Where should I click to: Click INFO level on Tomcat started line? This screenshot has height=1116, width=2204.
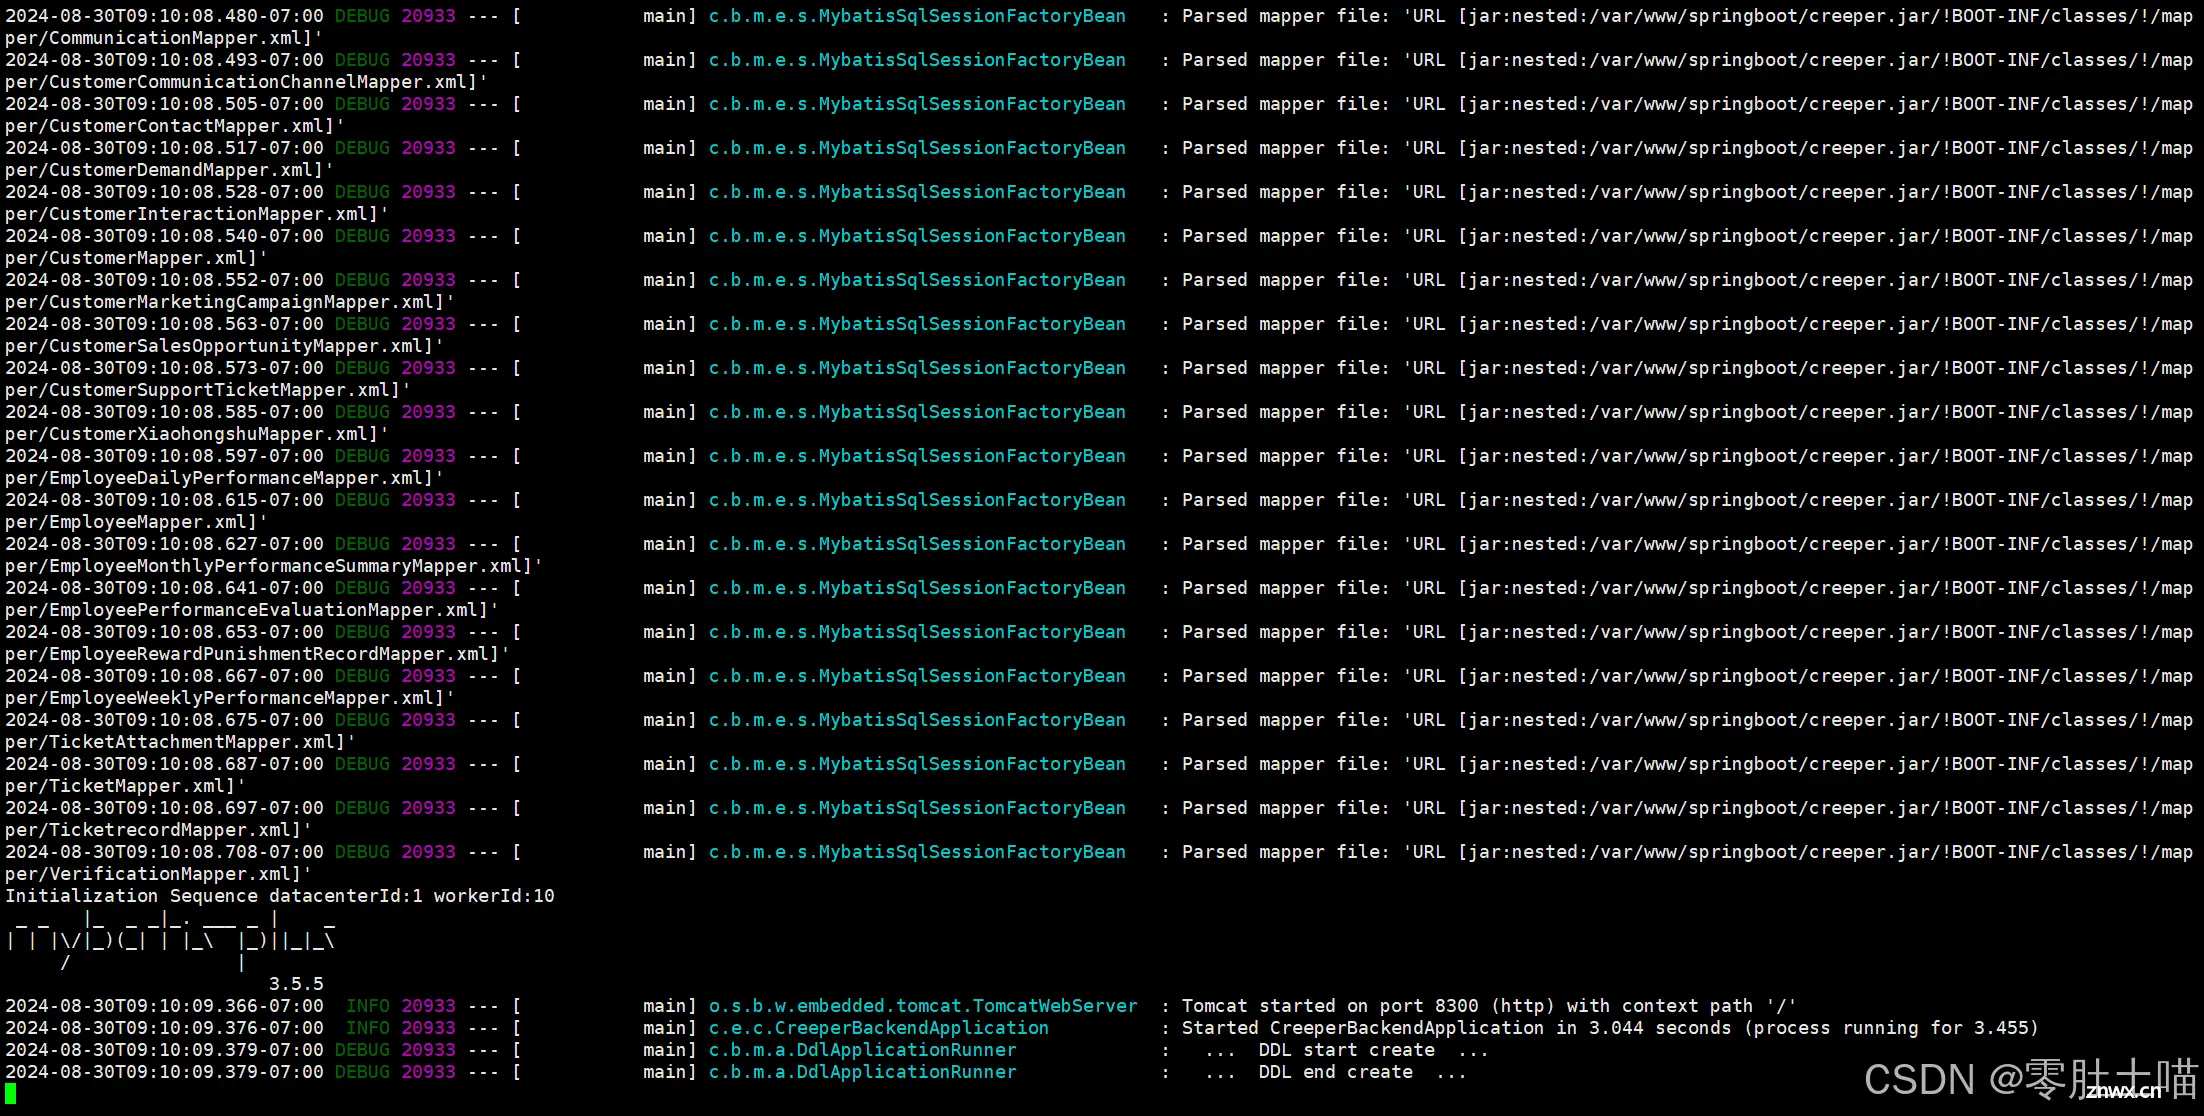pyautogui.click(x=368, y=1006)
